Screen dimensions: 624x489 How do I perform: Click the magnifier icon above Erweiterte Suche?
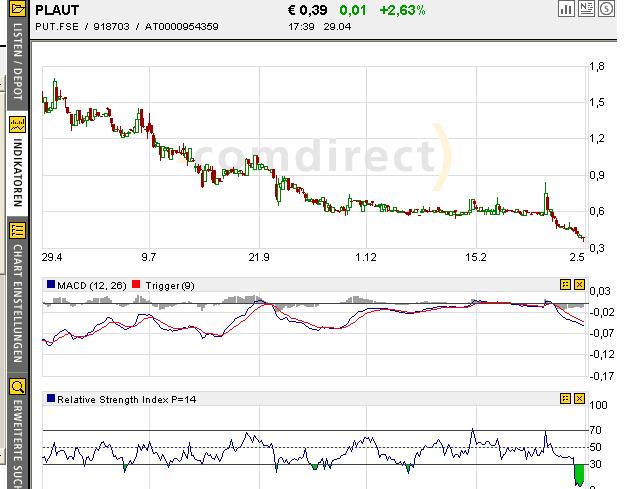pyautogui.click(x=17, y=386)
